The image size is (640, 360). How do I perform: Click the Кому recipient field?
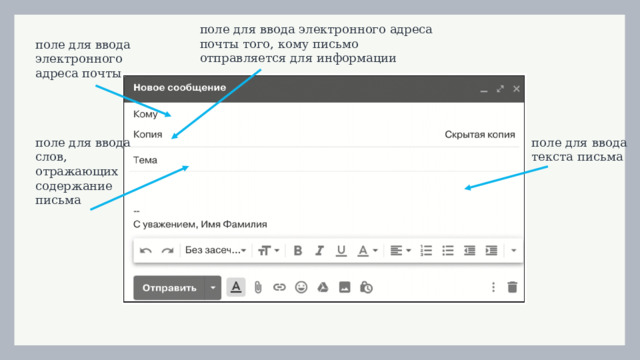click(324, 114)
